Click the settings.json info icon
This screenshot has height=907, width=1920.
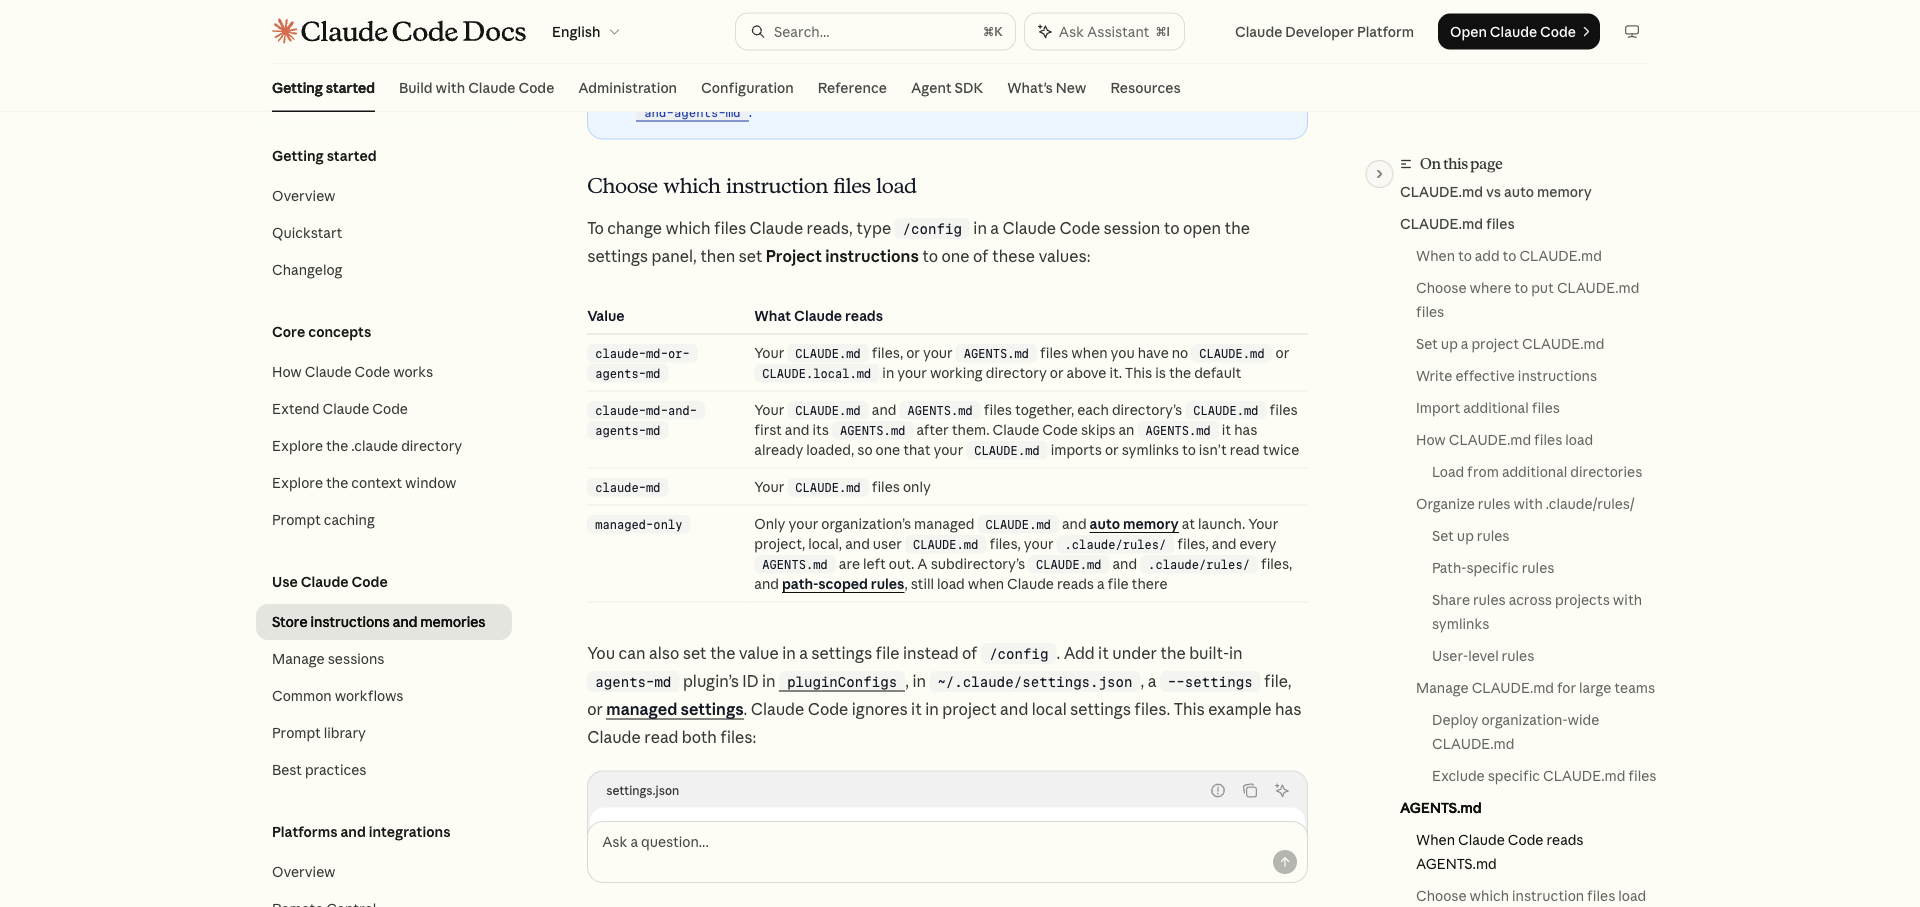click(x=1218, y=791)
